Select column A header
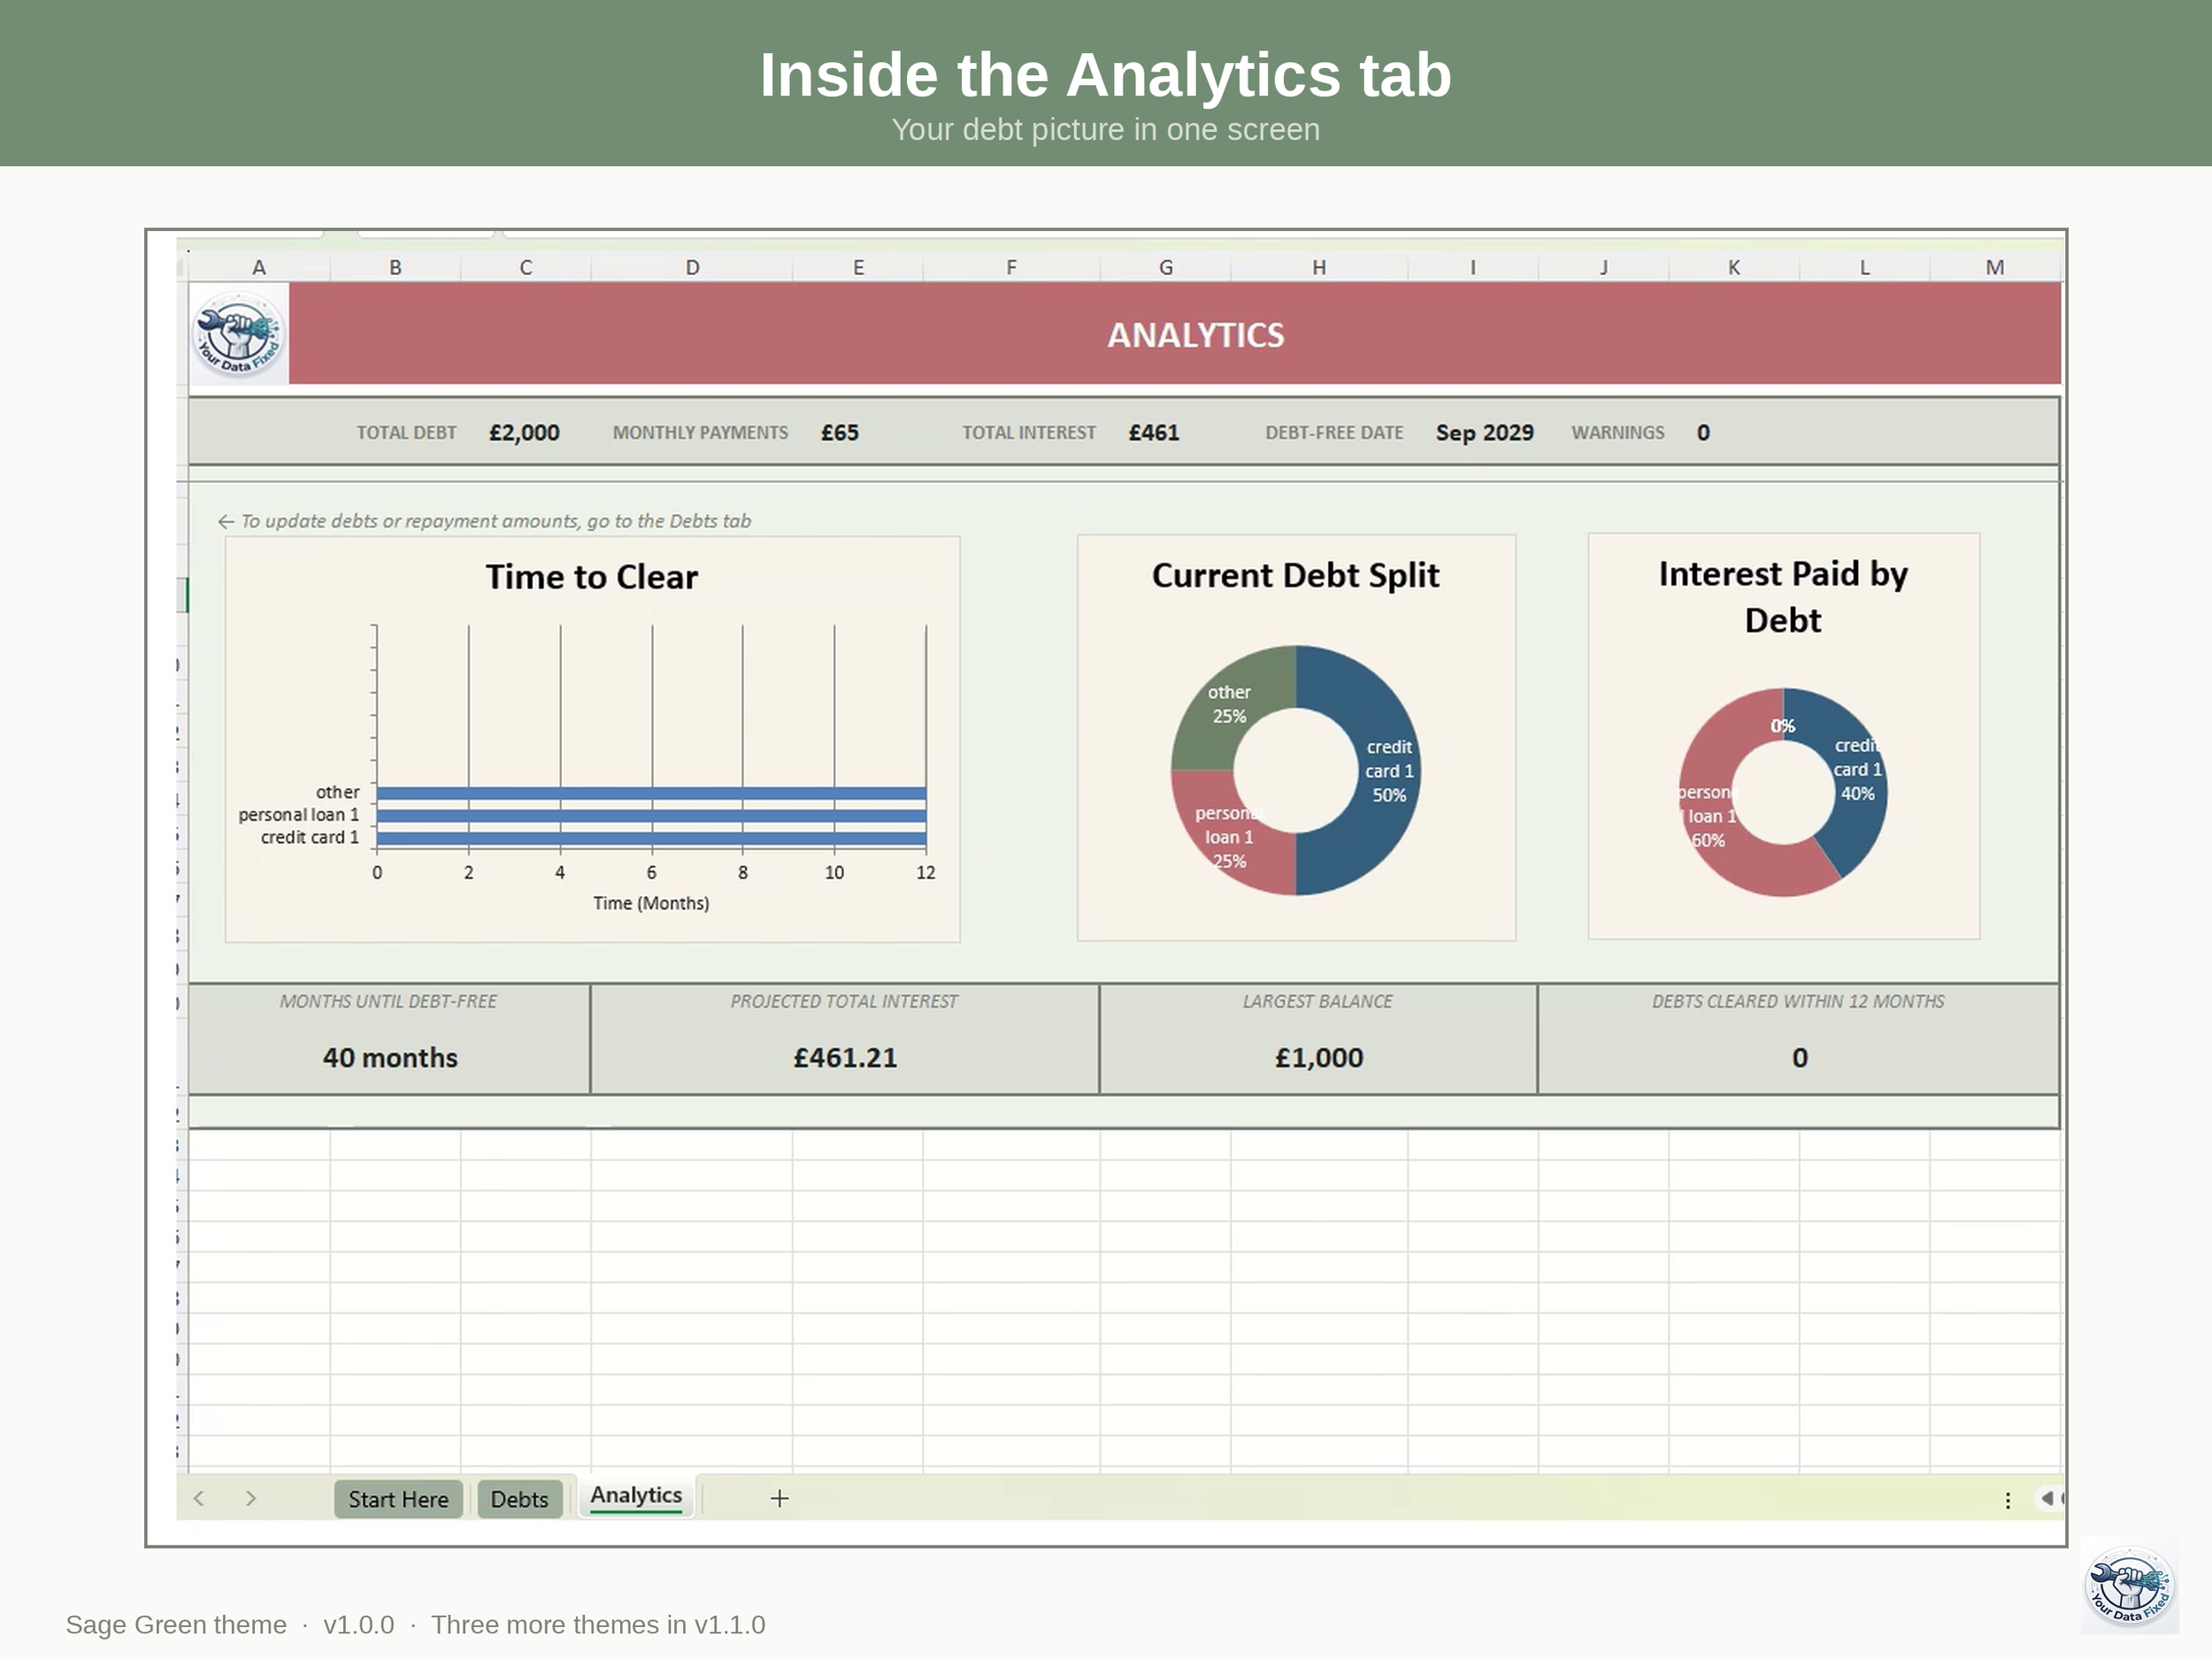This screenshot has height=1659, width=2212. (x=259, y=267)
